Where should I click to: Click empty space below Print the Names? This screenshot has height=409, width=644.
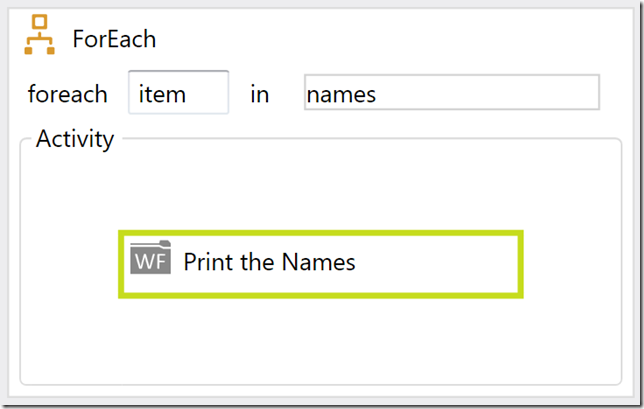tap(320, 340)
